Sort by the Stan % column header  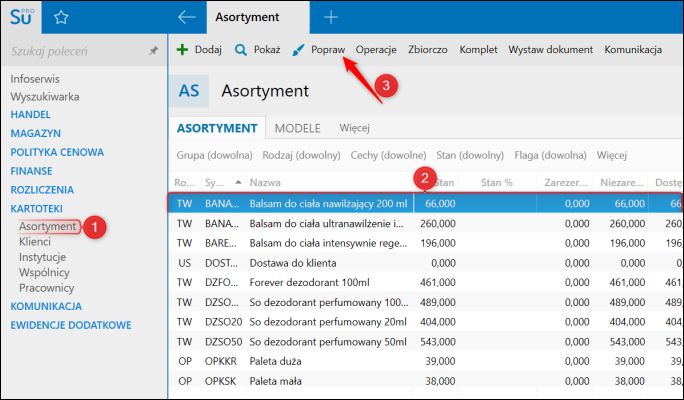point(497,182)
